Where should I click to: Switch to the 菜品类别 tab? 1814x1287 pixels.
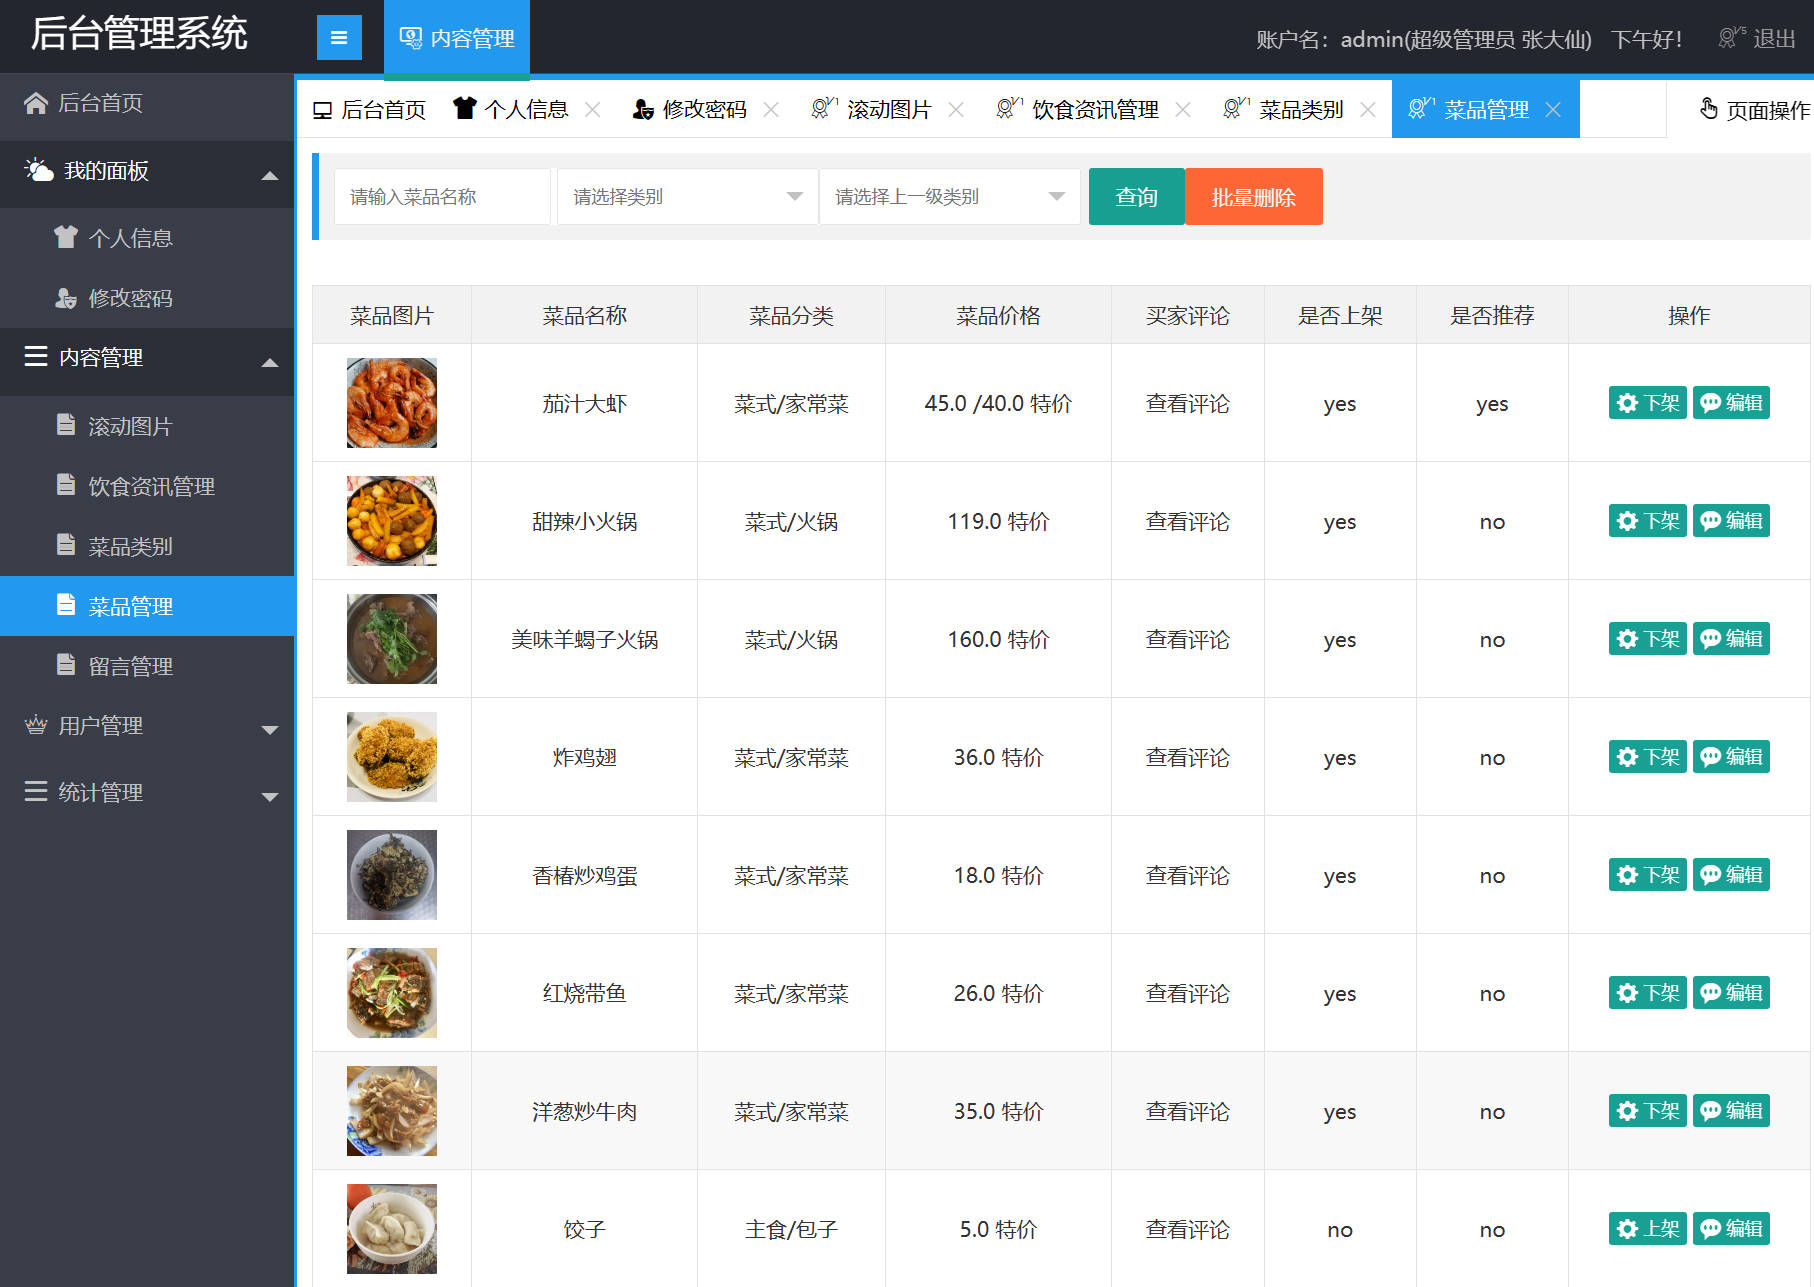1300,109
